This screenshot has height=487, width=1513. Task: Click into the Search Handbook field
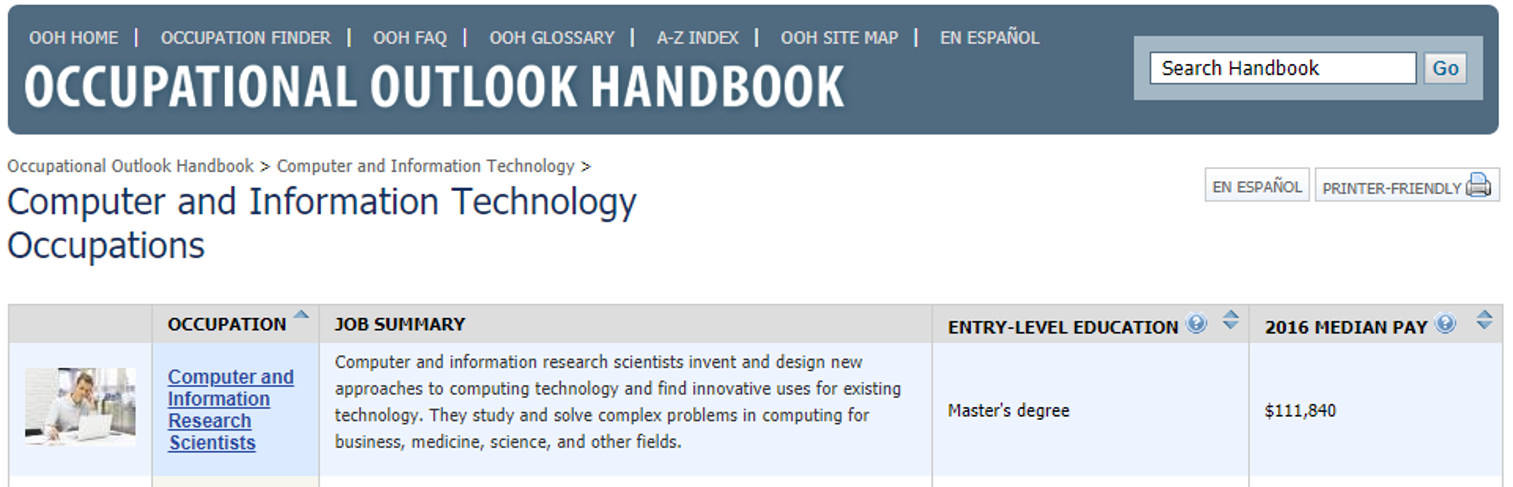point(1283,68)
